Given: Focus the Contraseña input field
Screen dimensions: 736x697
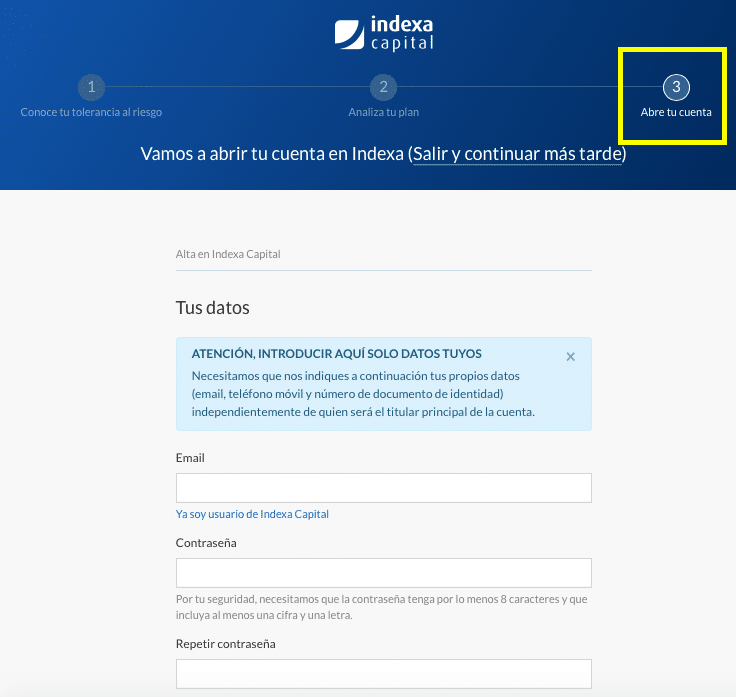Looking at the screenshot, I should [x=383, y=573].
